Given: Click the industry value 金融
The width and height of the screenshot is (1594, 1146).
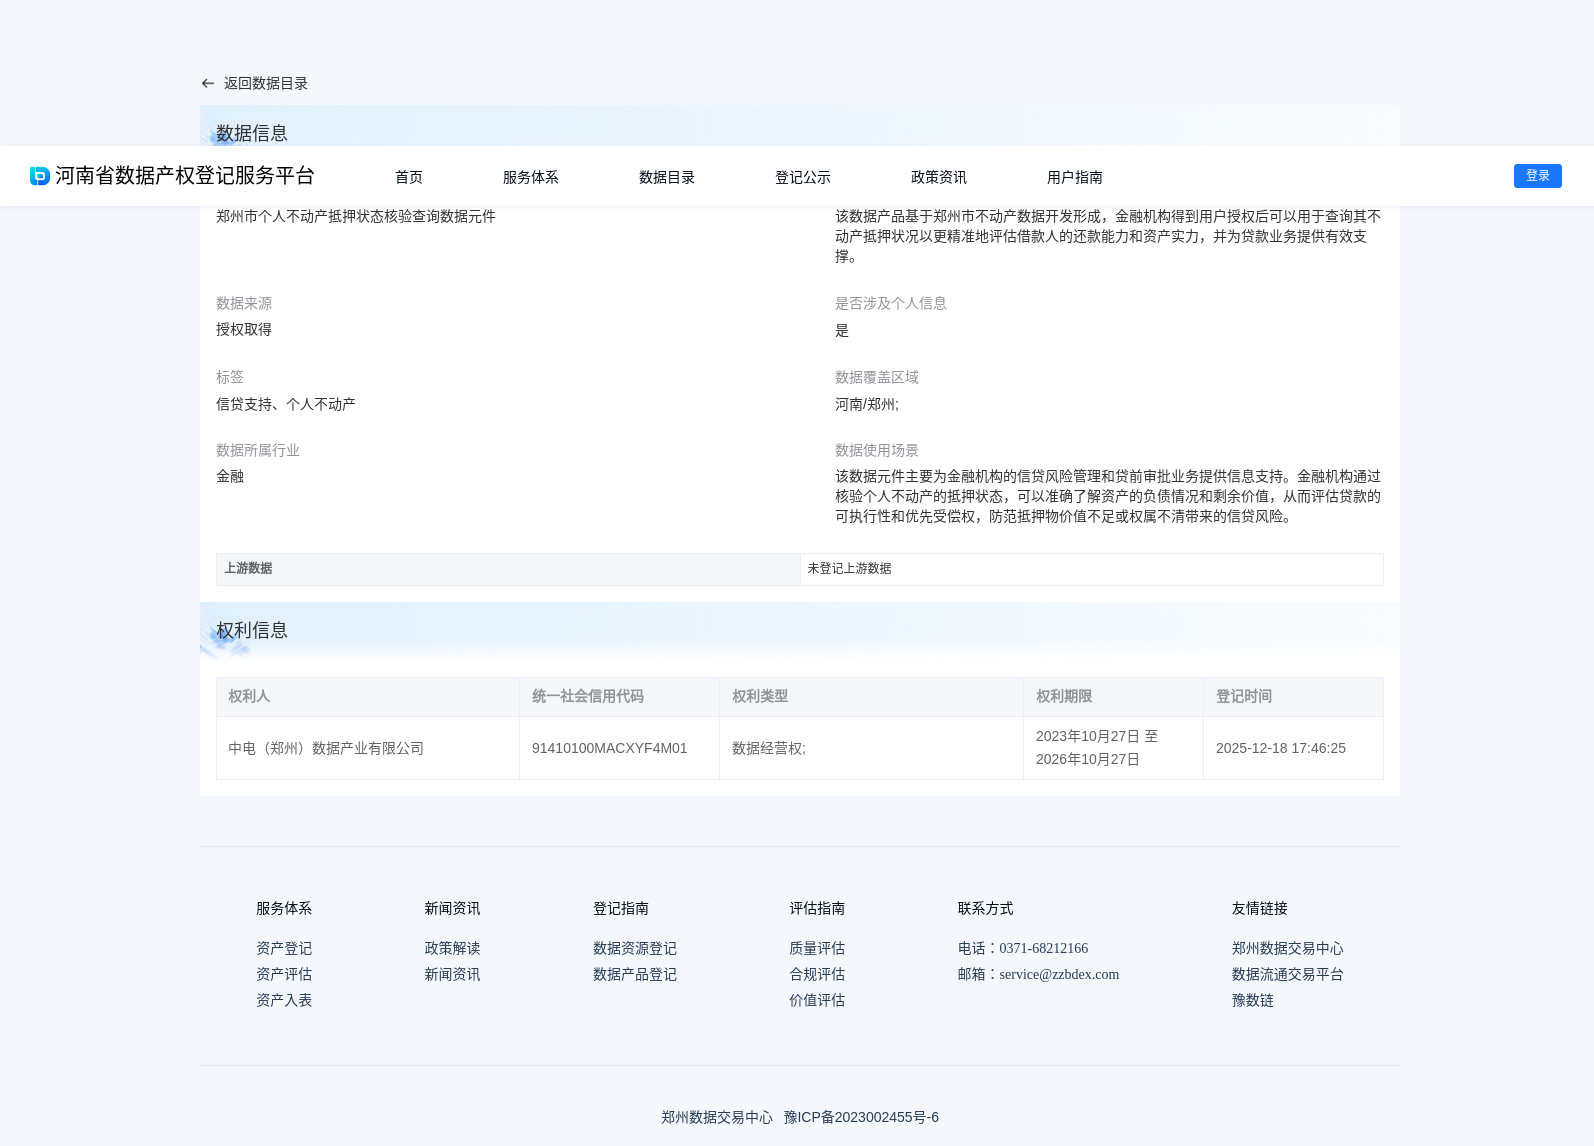Looking at the screenshot, I should pyautogui.click(x=230, y=476).
